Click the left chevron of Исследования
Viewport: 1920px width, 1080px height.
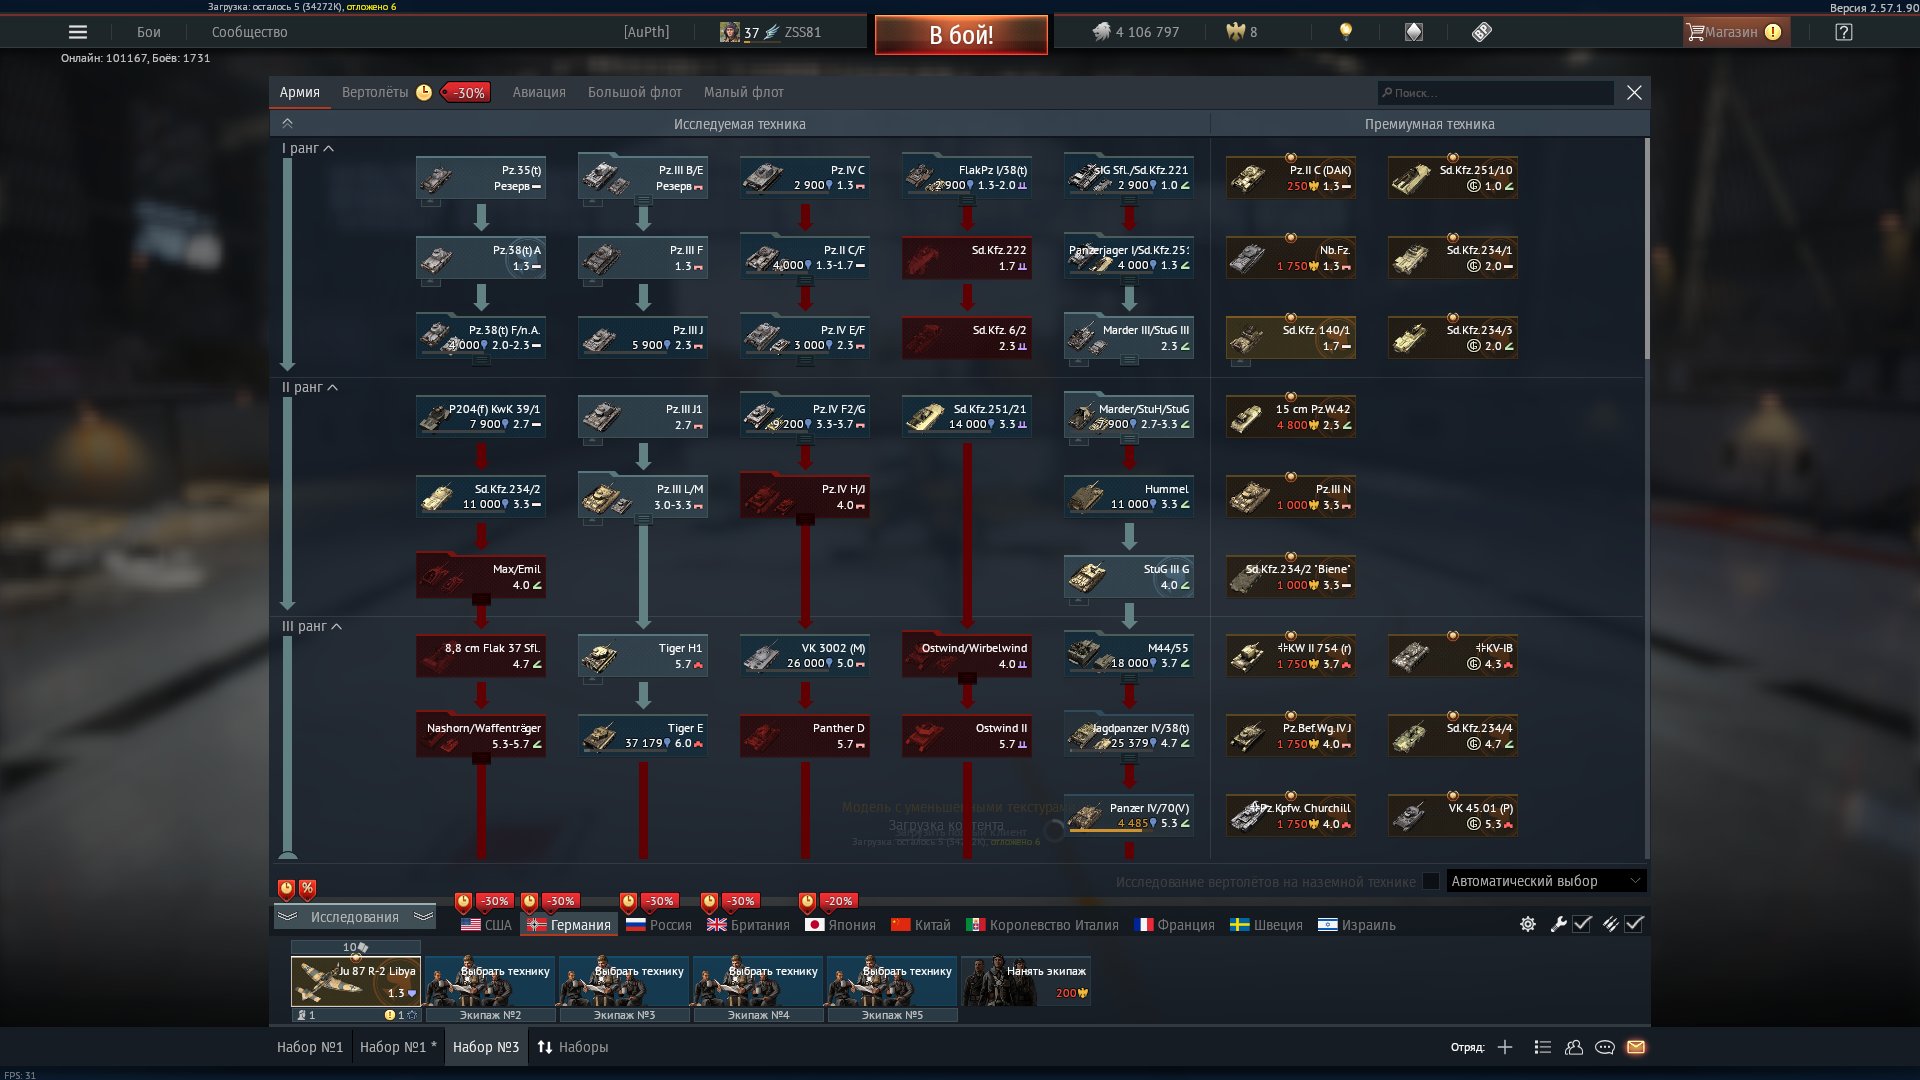coord(287,916)
